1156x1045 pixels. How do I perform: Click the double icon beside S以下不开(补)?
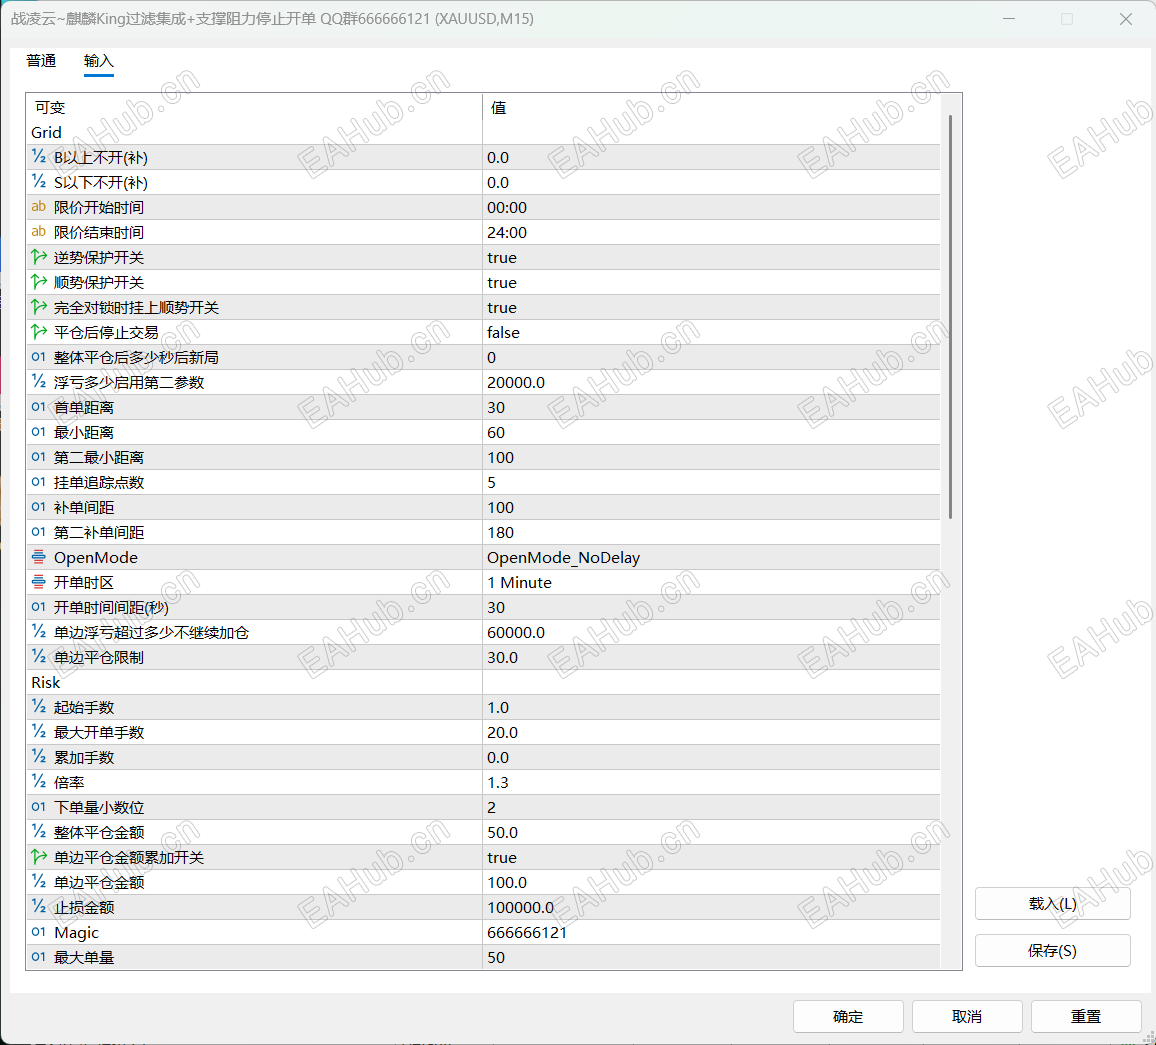pos(38,182)
